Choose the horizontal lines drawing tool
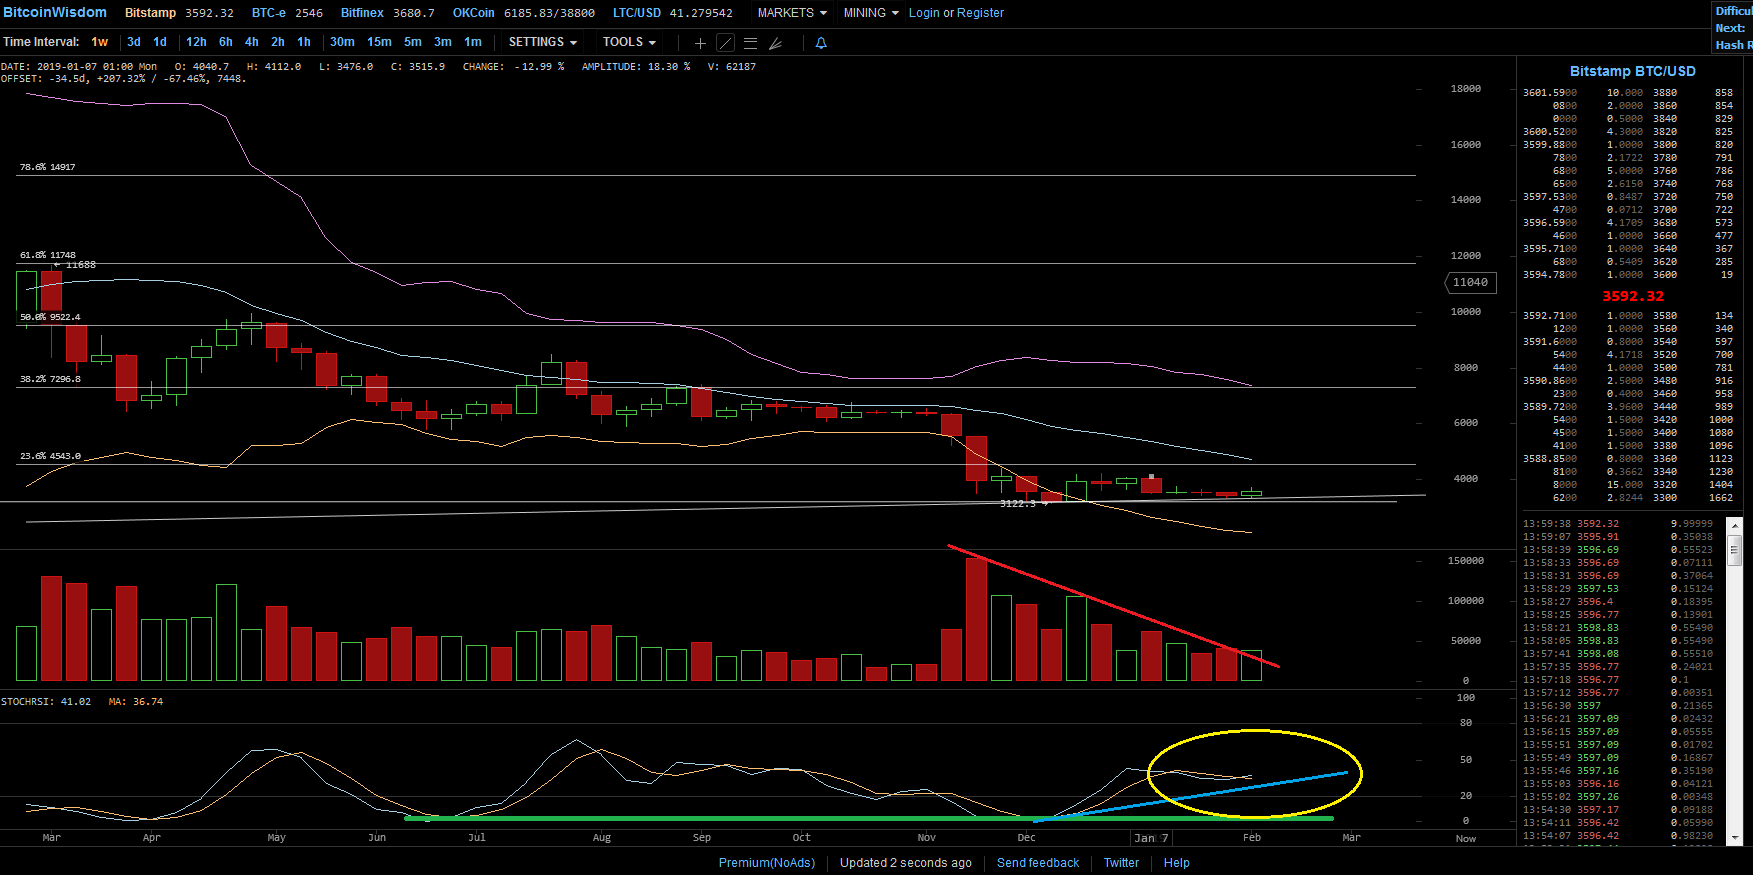Viewport: 1753px width, 875px height. click(x=751, y=43)
